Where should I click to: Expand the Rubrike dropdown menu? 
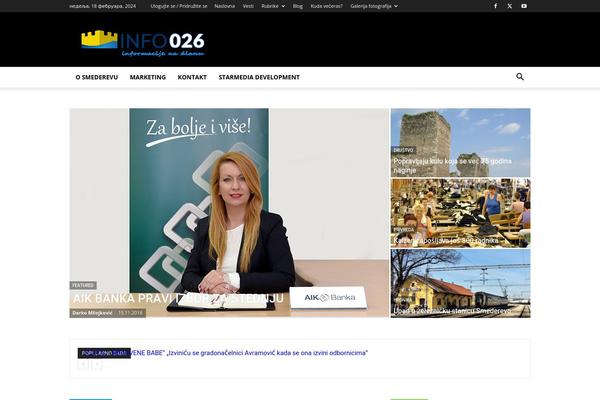click(x=273, y=6)
